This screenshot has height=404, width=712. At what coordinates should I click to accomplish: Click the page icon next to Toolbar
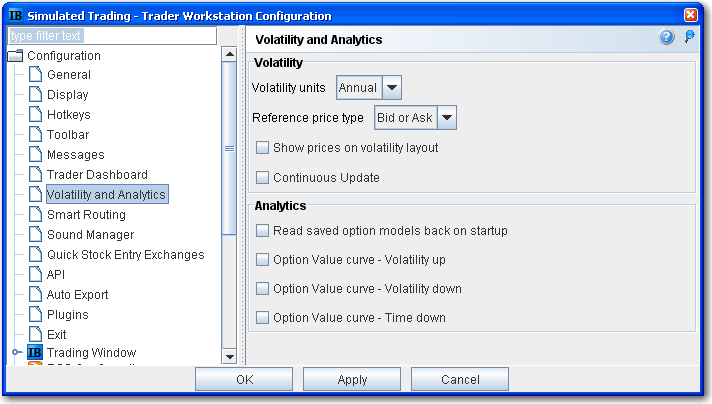[35, 134]
